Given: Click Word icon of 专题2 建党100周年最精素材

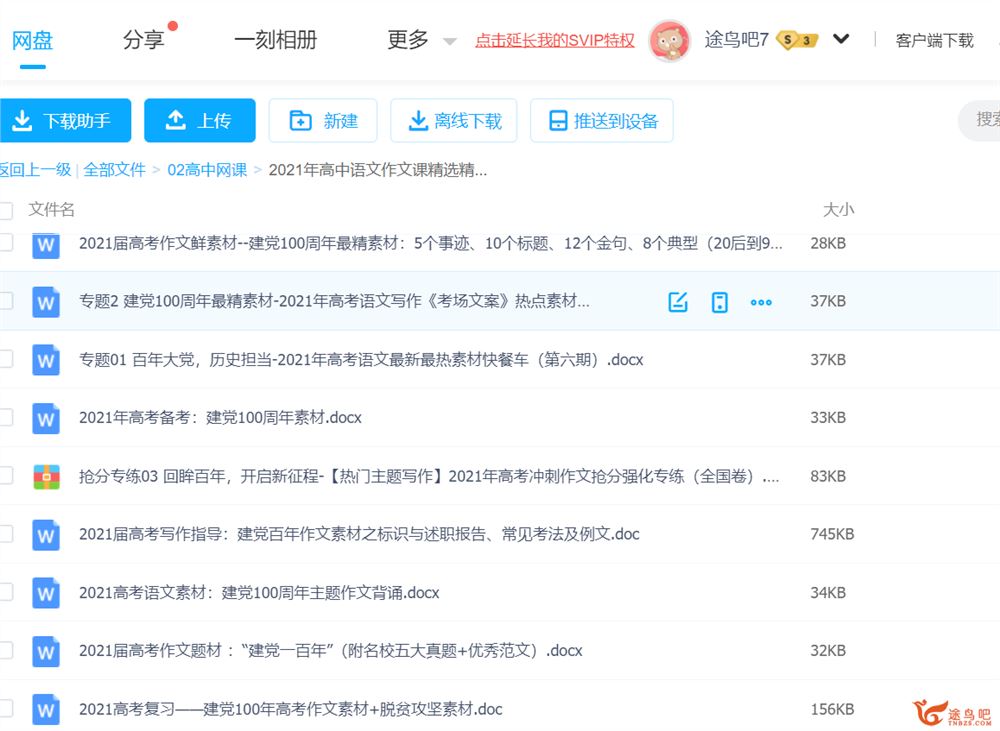Looking at the screenshot, I should tap(46, 302).
